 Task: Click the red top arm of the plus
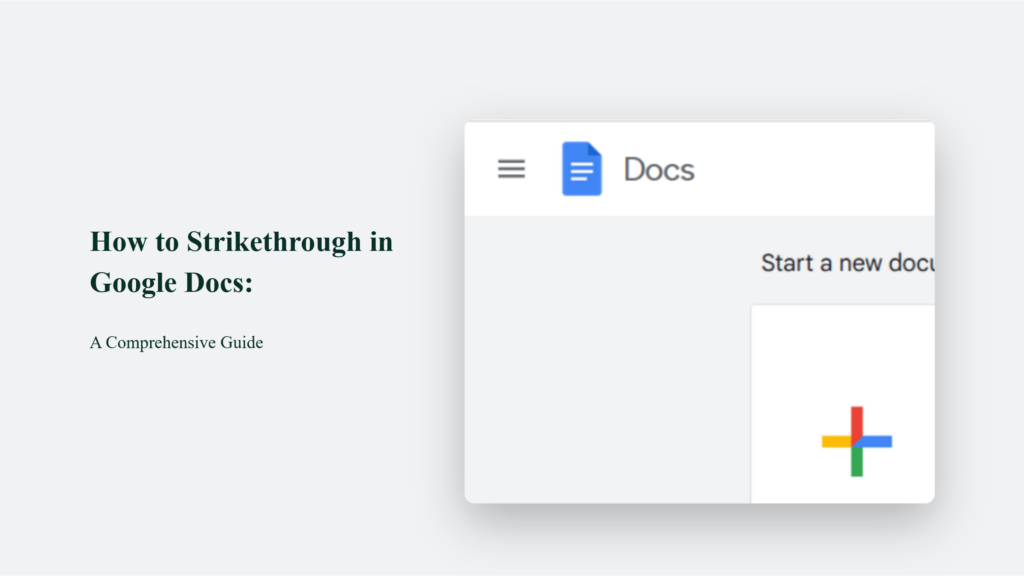(856, 420)
